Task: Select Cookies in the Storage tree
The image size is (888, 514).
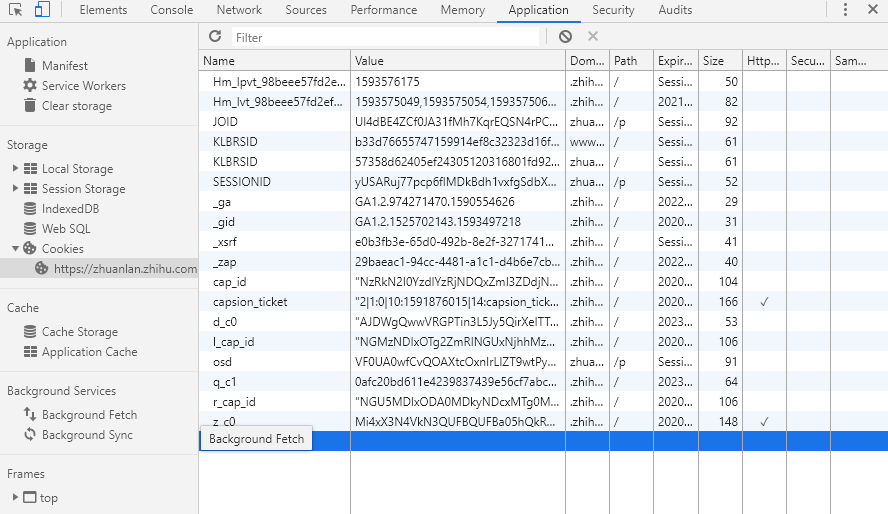Action: point(62,249)
